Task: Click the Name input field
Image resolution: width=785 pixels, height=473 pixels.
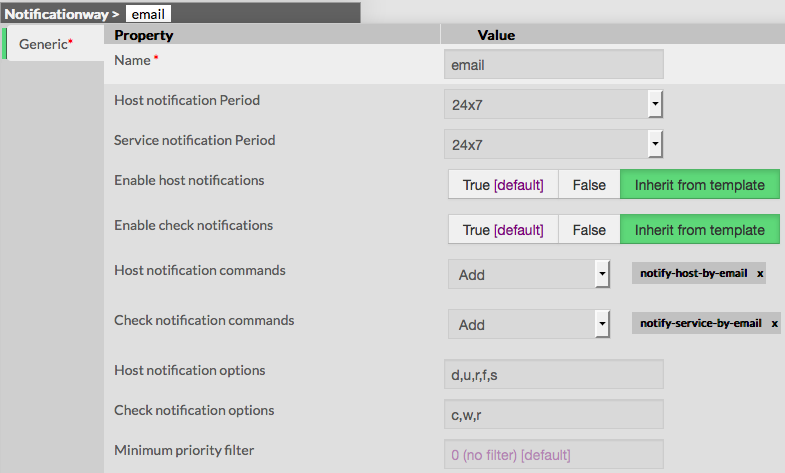Action: click(553, 65)
